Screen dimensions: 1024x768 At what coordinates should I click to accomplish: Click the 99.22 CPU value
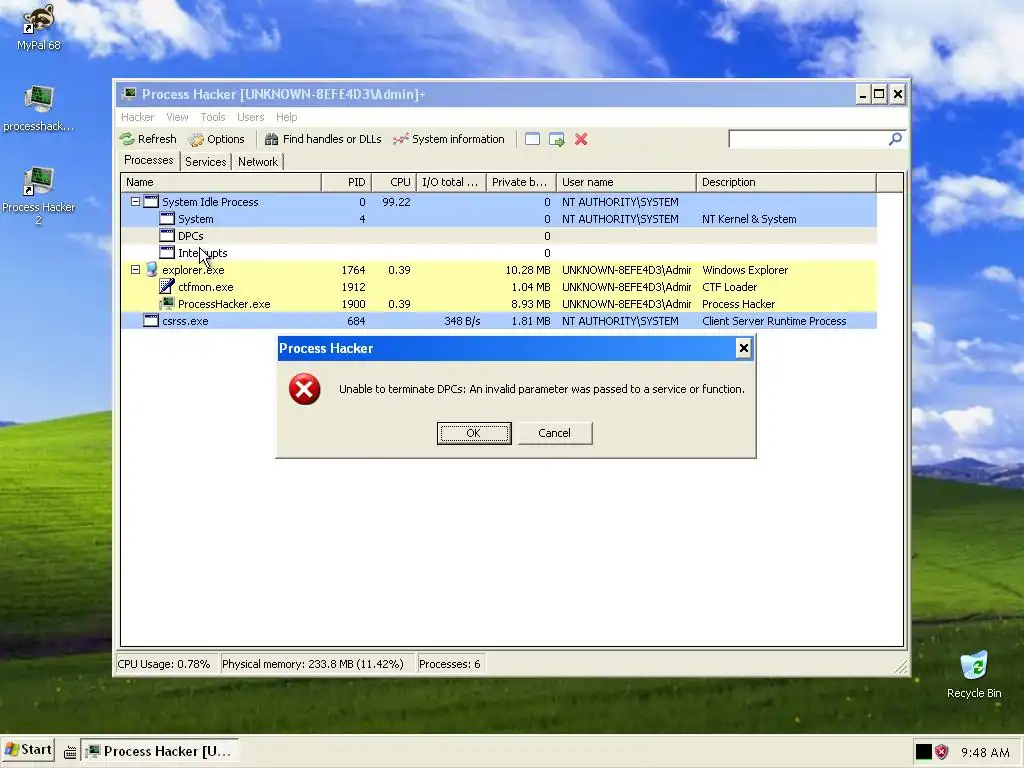click(396, 202)
